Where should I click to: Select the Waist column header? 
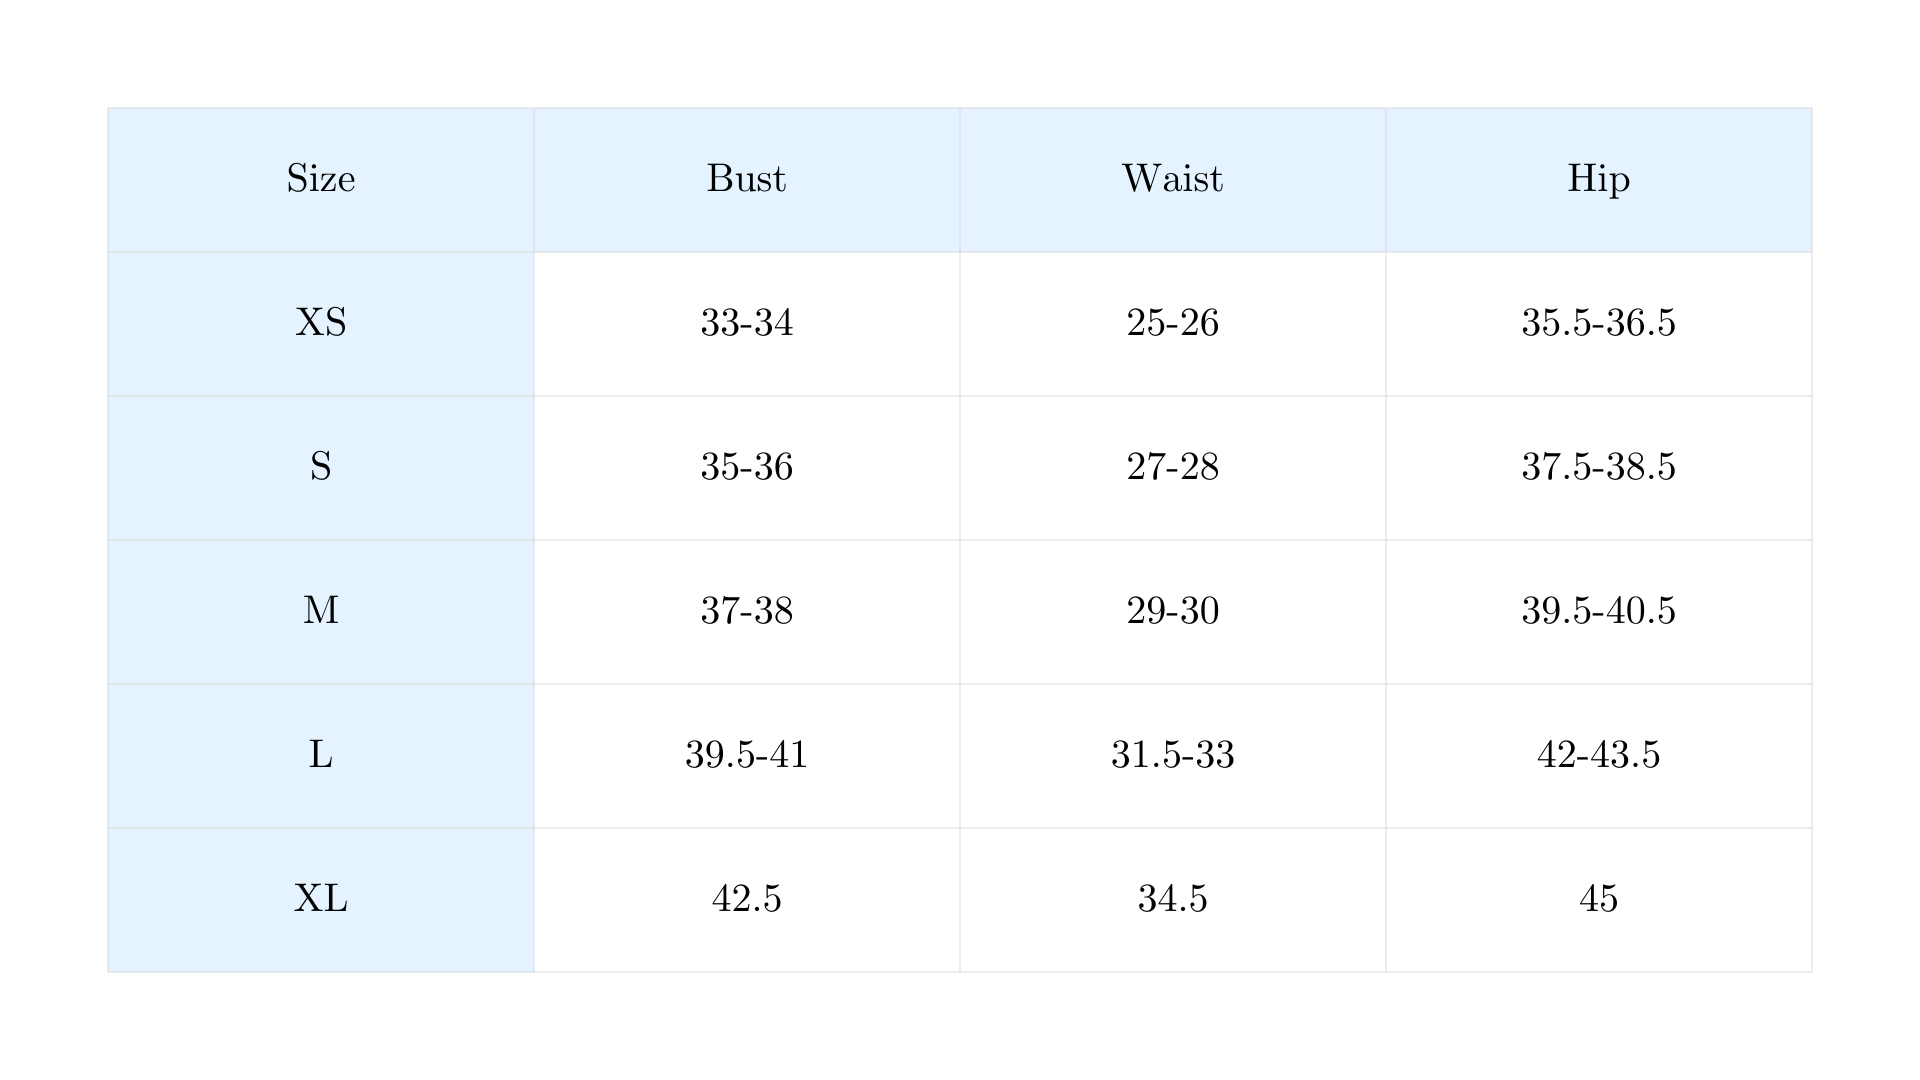point(1172,179)
